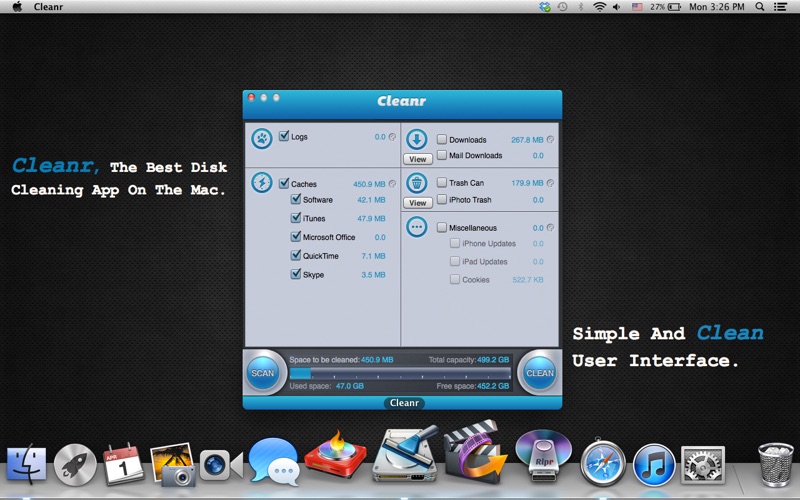This screenshot has height=500, width=800.
Task: Click the Downloads arrow icon
Action: pyautogui.click(x=417, y=139)
